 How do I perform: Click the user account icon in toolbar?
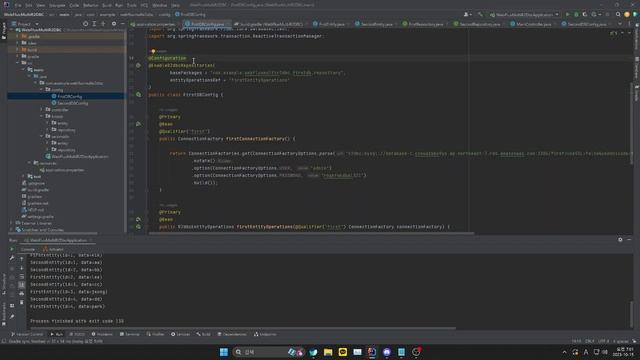[467, 14]
